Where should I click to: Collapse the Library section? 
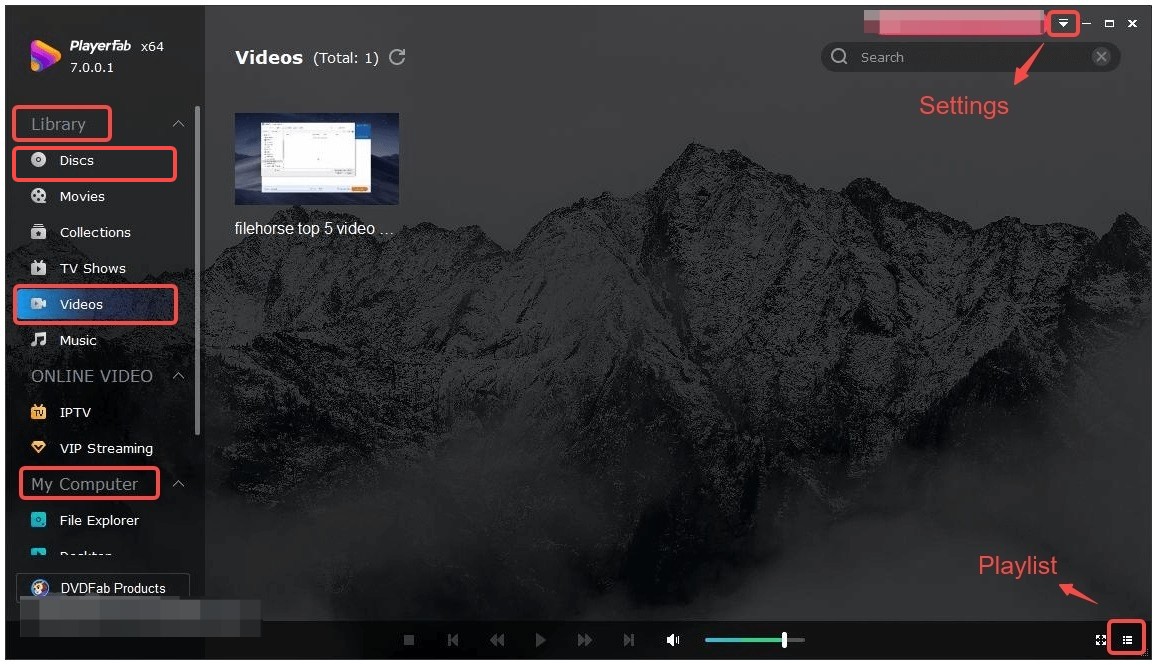click(x=177, y=123)
